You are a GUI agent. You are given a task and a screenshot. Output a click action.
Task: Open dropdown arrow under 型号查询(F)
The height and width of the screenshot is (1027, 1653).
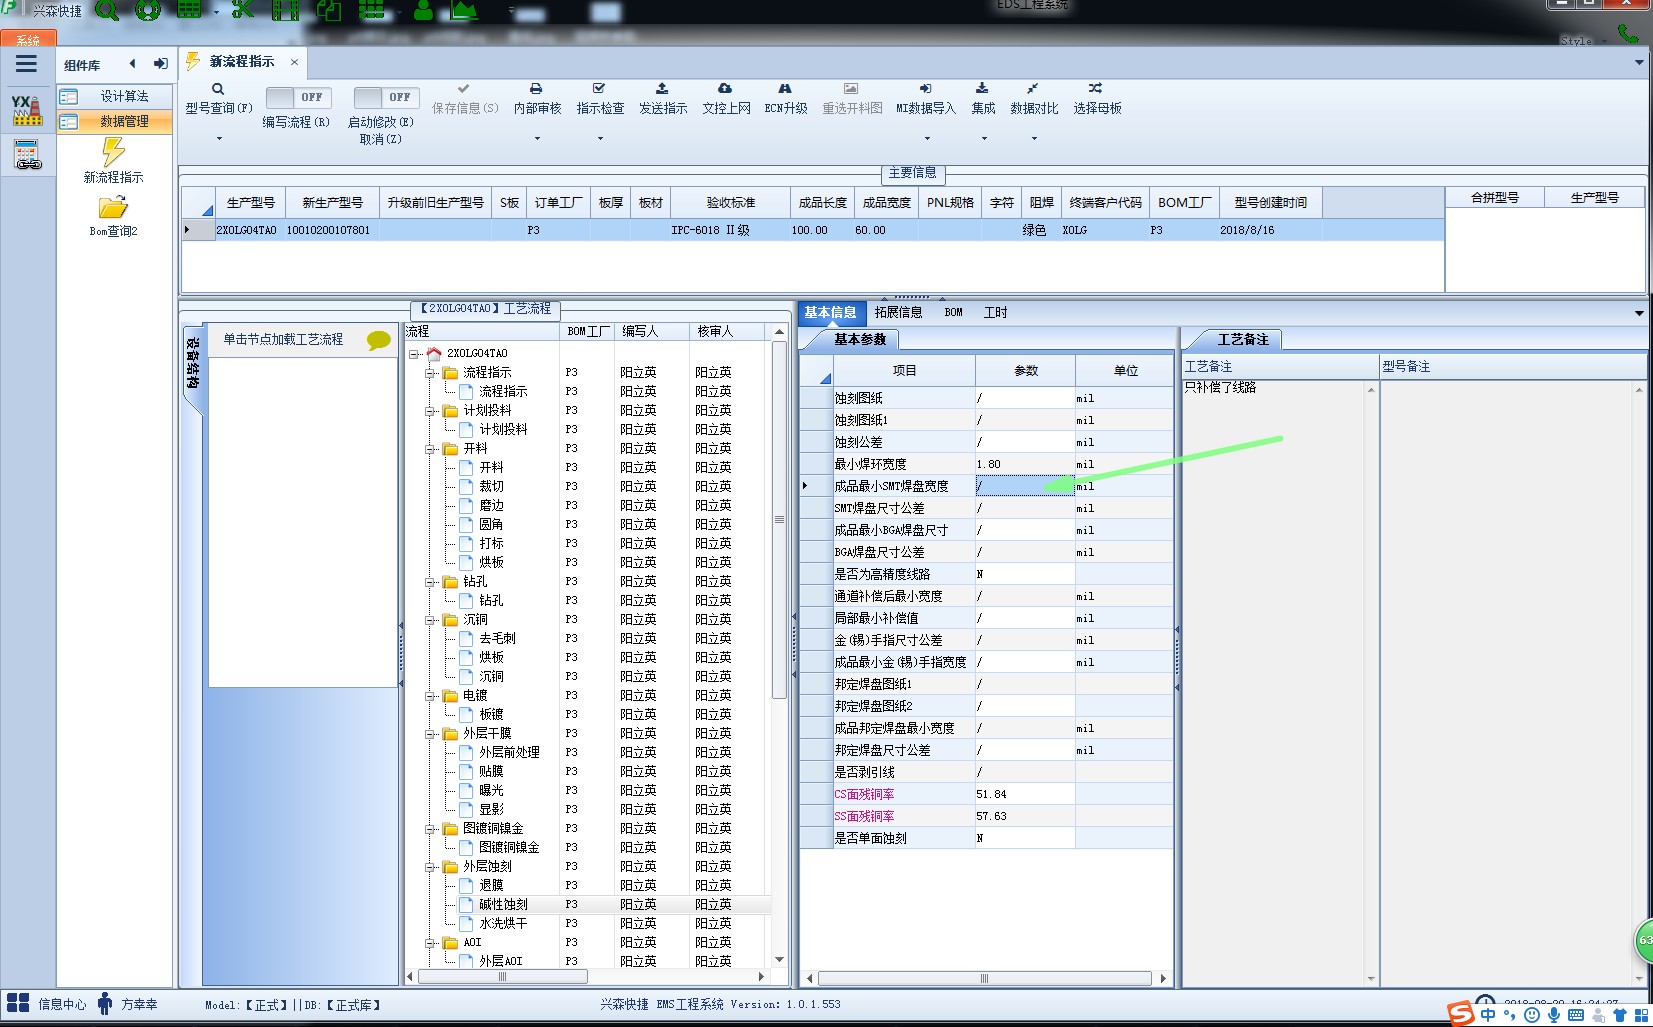tap(219, 139)
